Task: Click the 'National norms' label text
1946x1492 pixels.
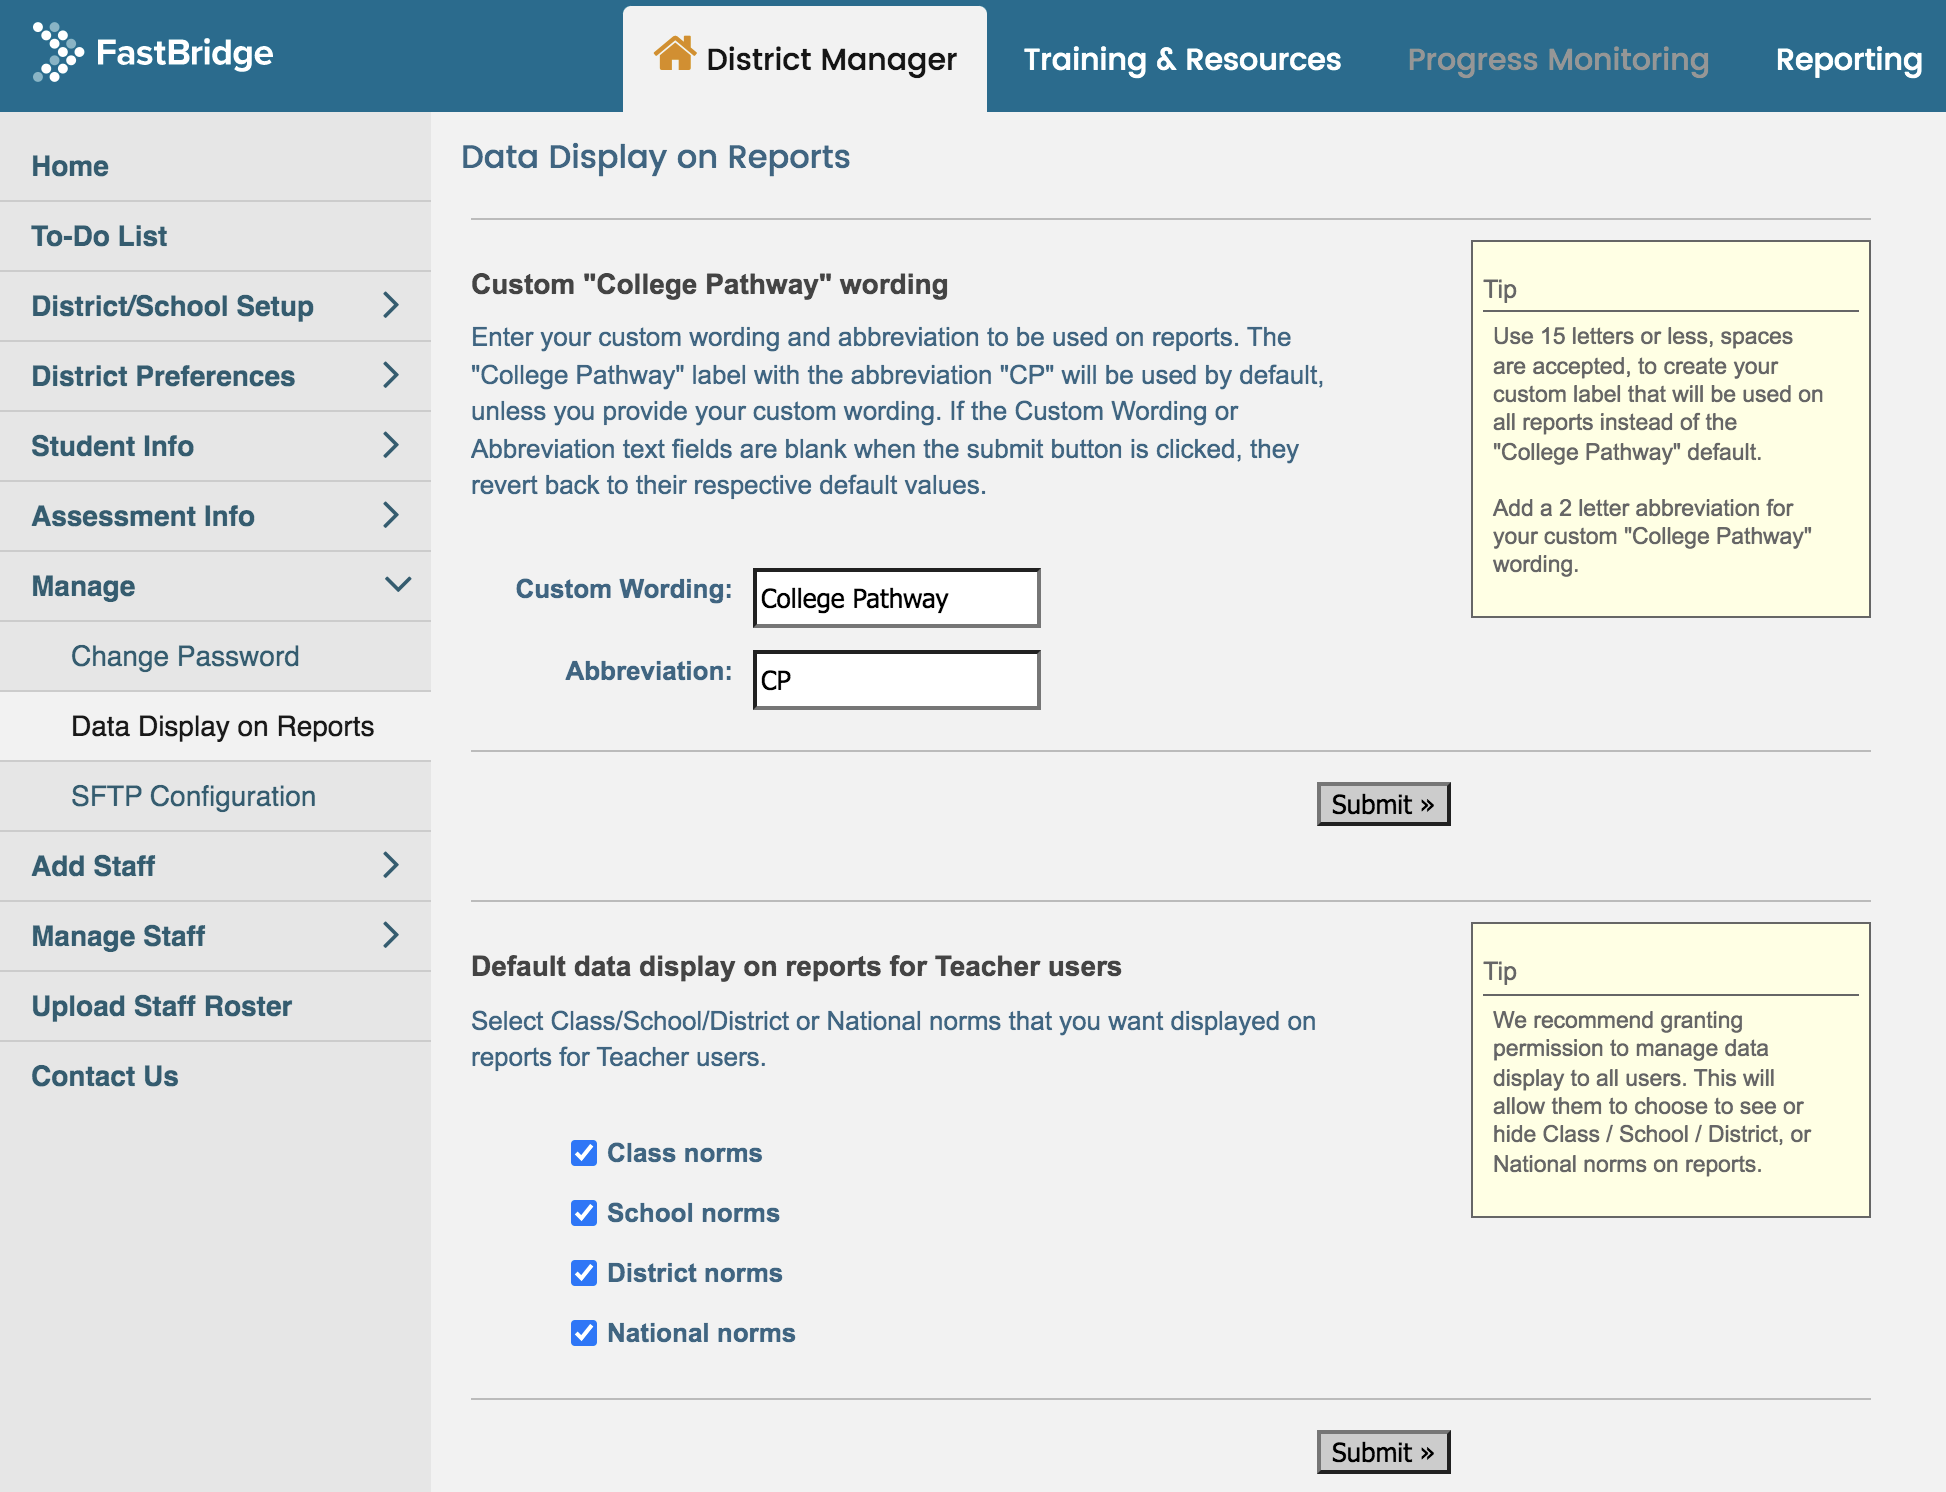Action: (x=701, y=1333)
